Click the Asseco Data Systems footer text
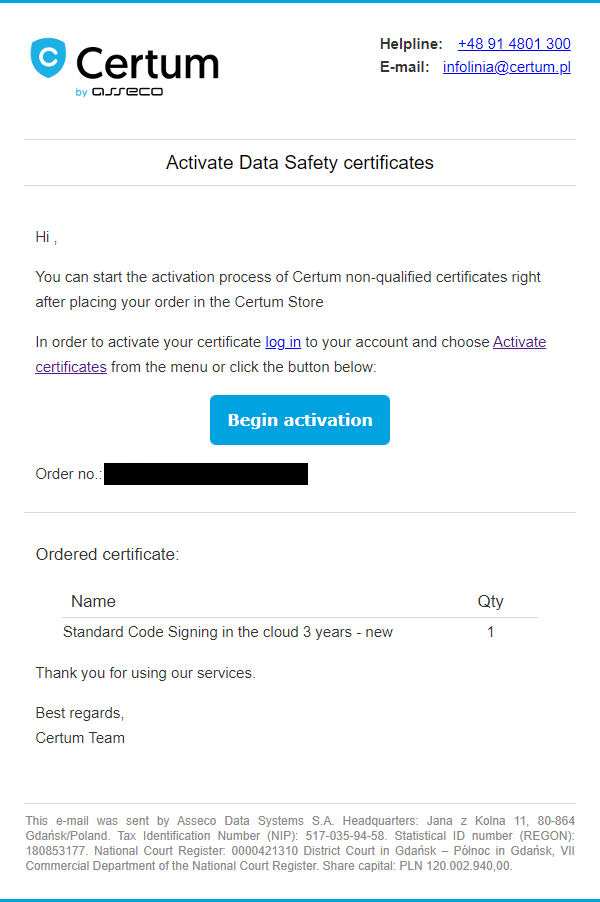Viewport: 600px width, 902px height. pyautogui.click(x=300, y=844)
